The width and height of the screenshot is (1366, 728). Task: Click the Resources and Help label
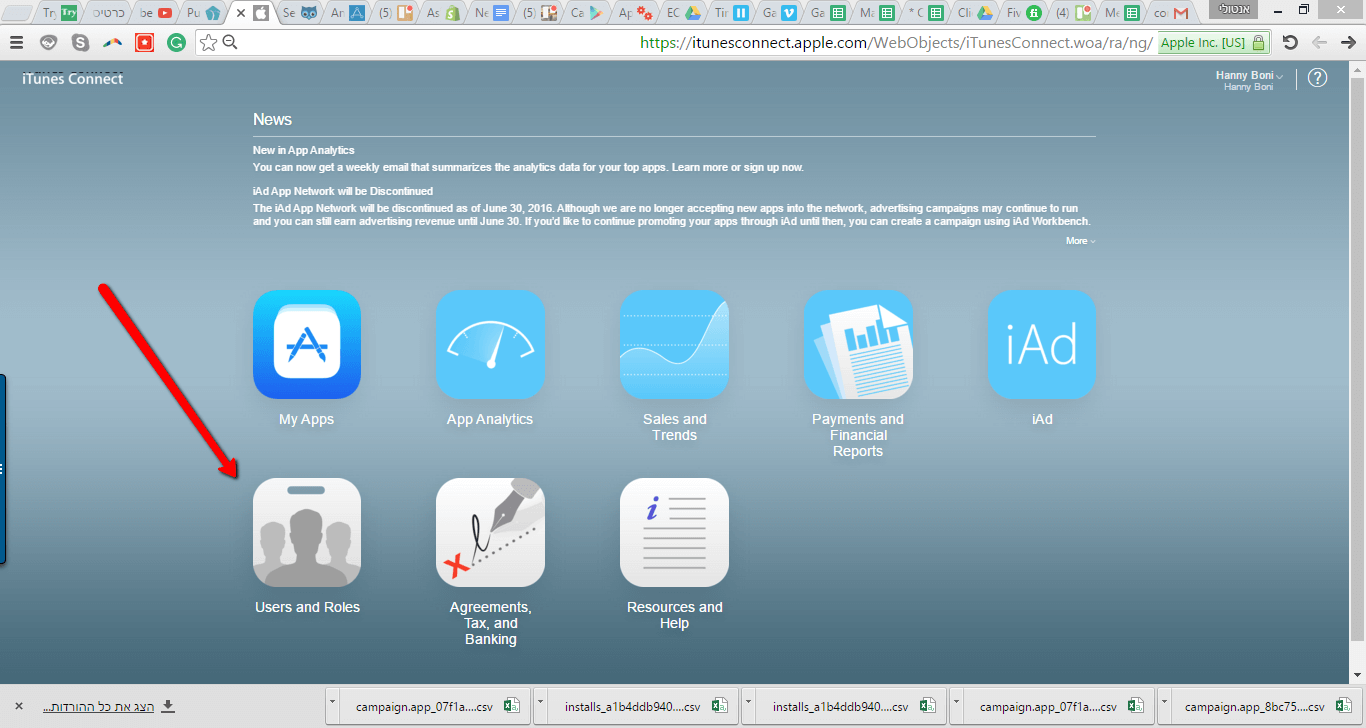pyautogui.click(x=675, y=615)
